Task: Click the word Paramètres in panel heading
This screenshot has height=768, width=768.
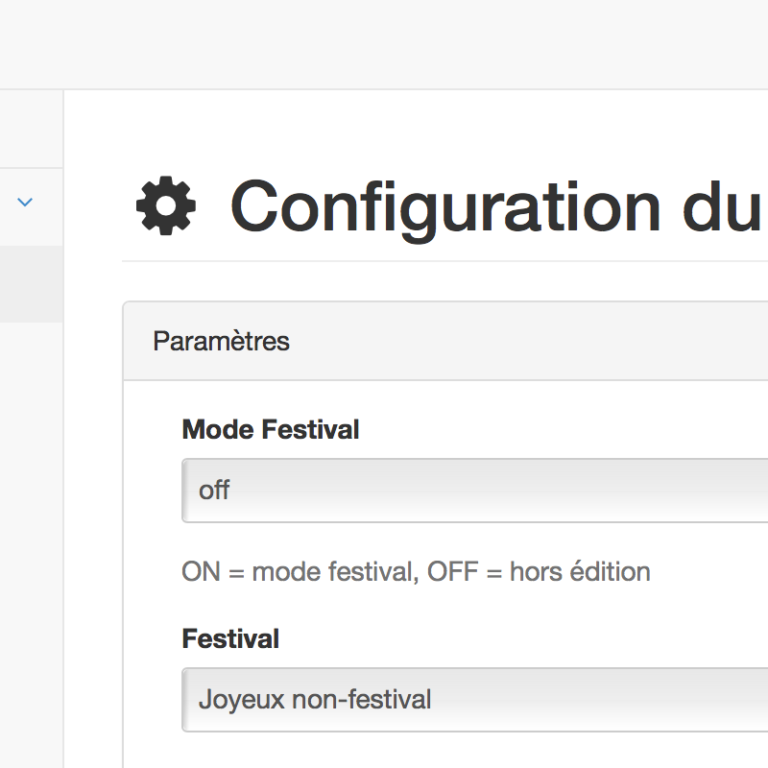Action: tap(221, 341)
